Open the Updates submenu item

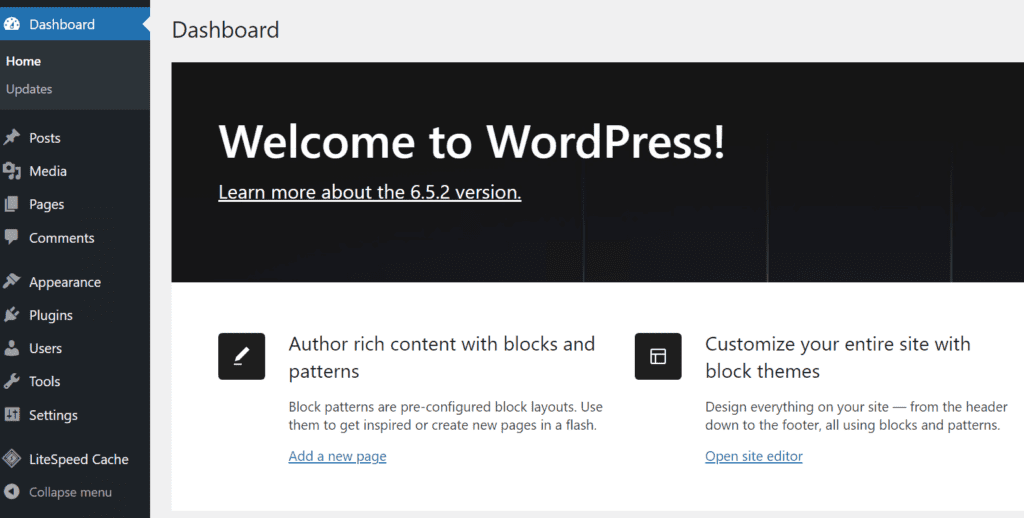pyautogui.click(x=29, y=89)
